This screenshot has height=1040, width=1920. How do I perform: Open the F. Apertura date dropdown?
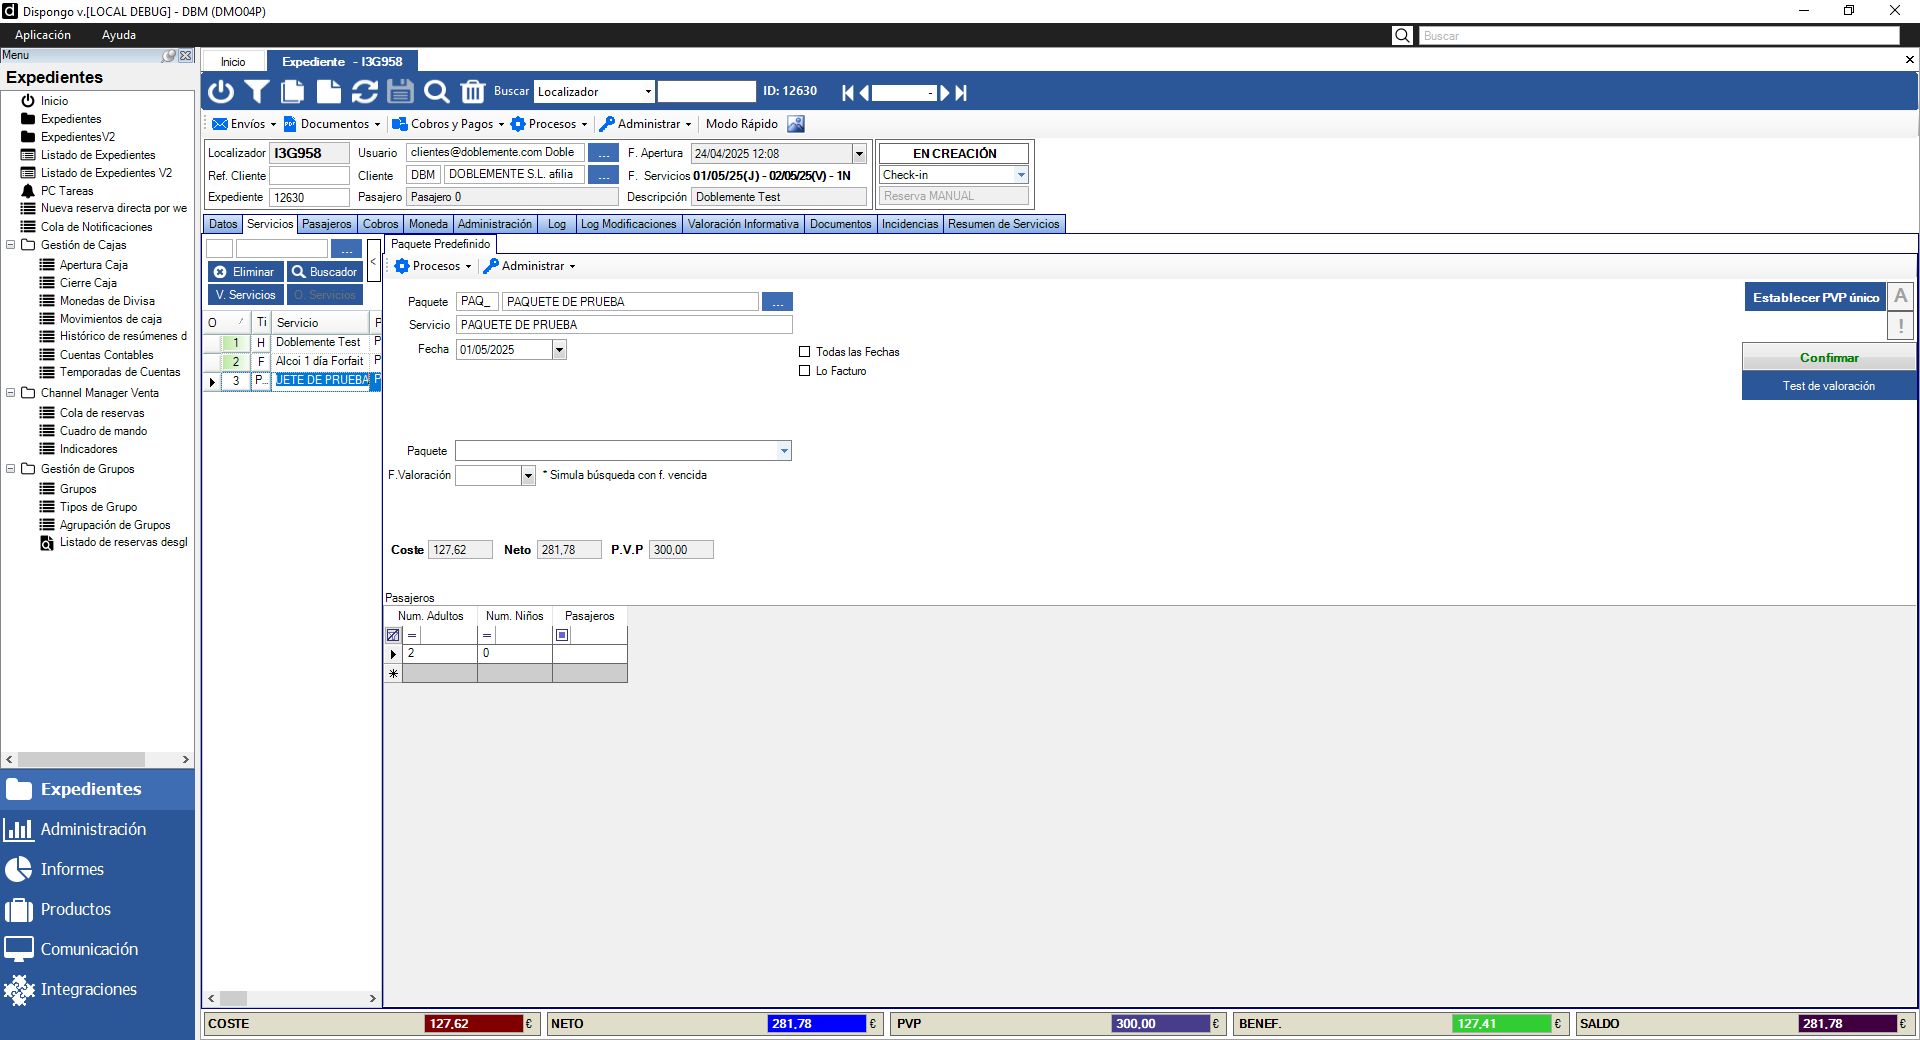click(x=859, y=154)
